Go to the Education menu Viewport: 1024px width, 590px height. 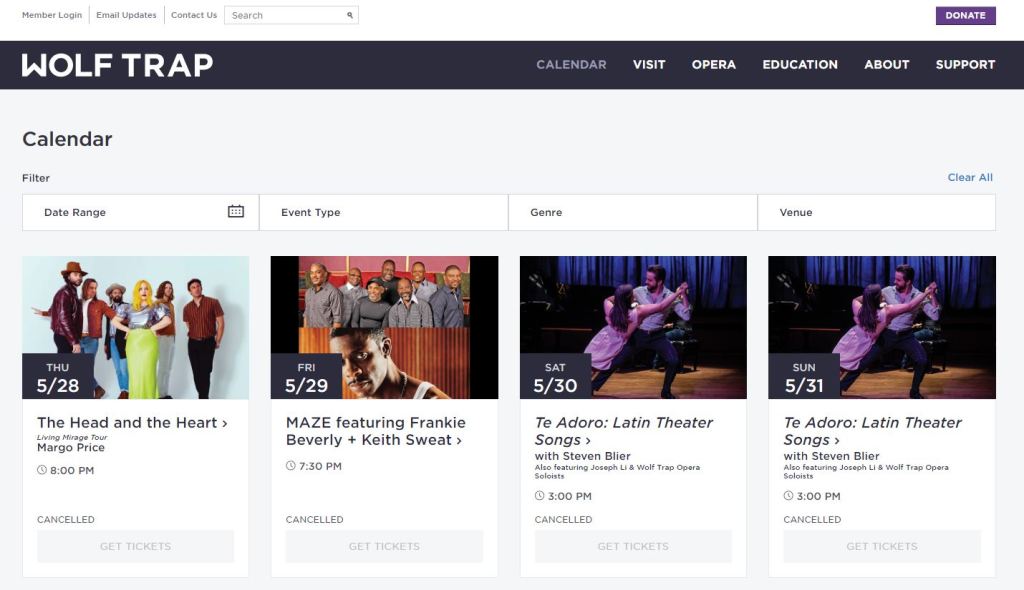click(x=799, y=65)
